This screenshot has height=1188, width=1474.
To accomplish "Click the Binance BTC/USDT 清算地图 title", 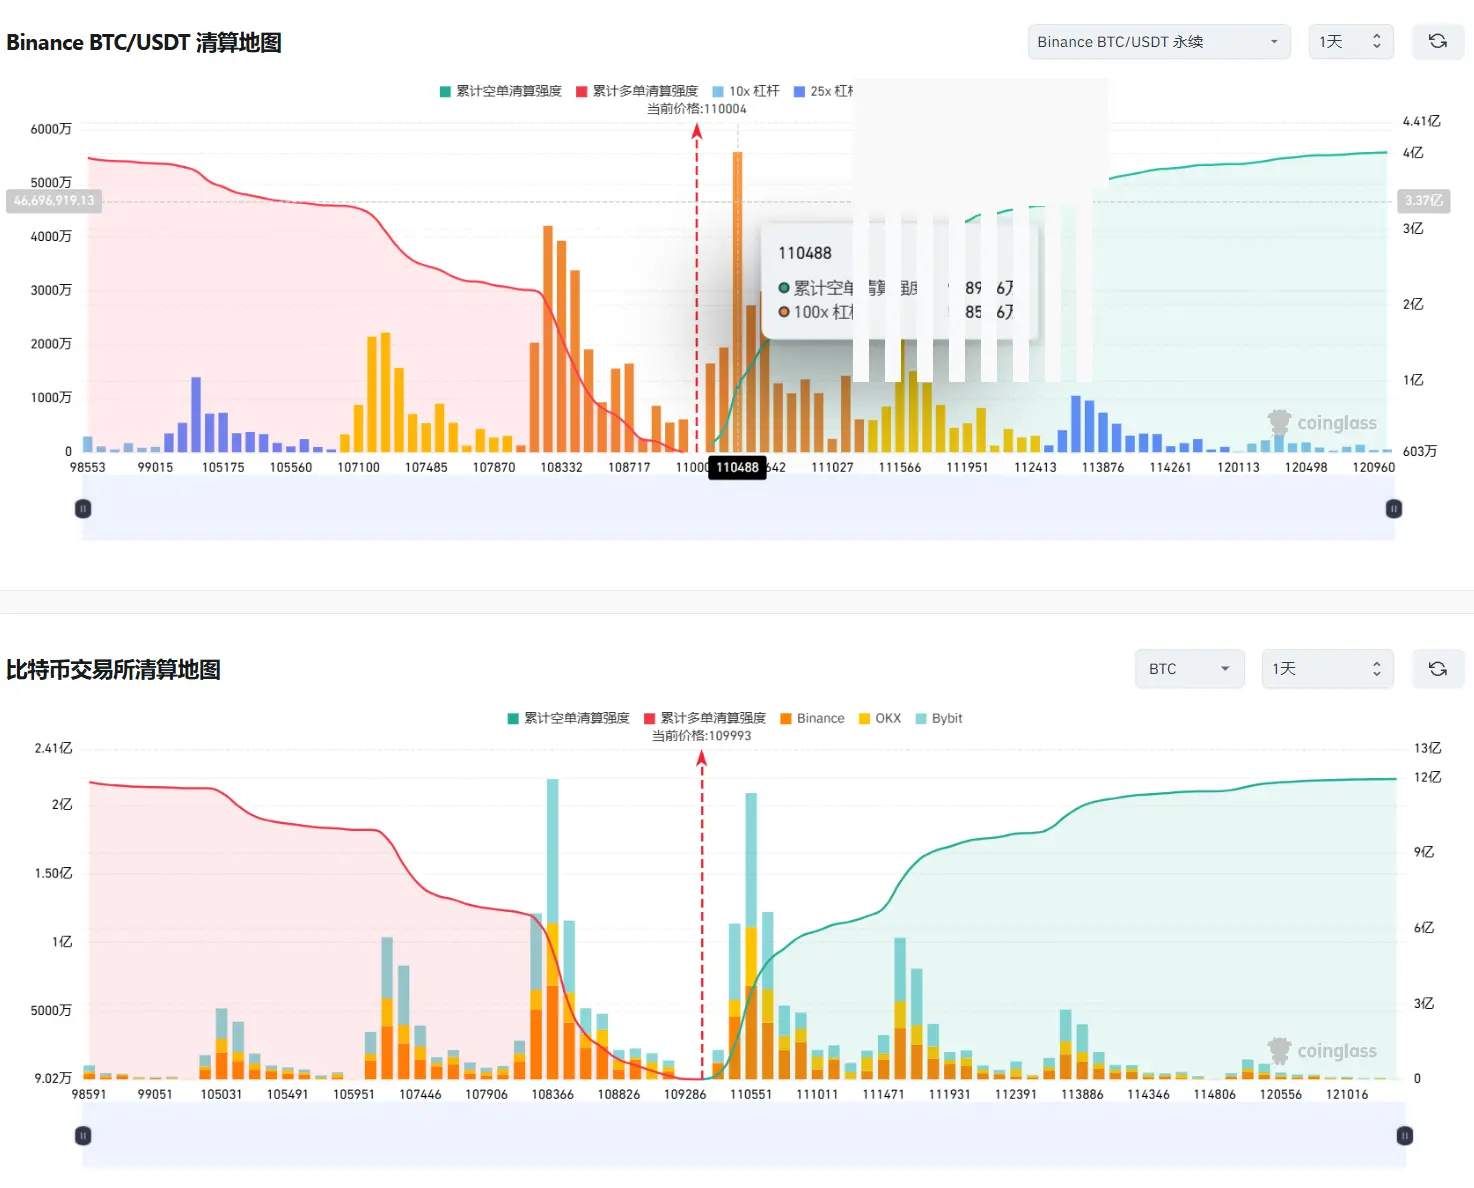I will coord(144,43).
